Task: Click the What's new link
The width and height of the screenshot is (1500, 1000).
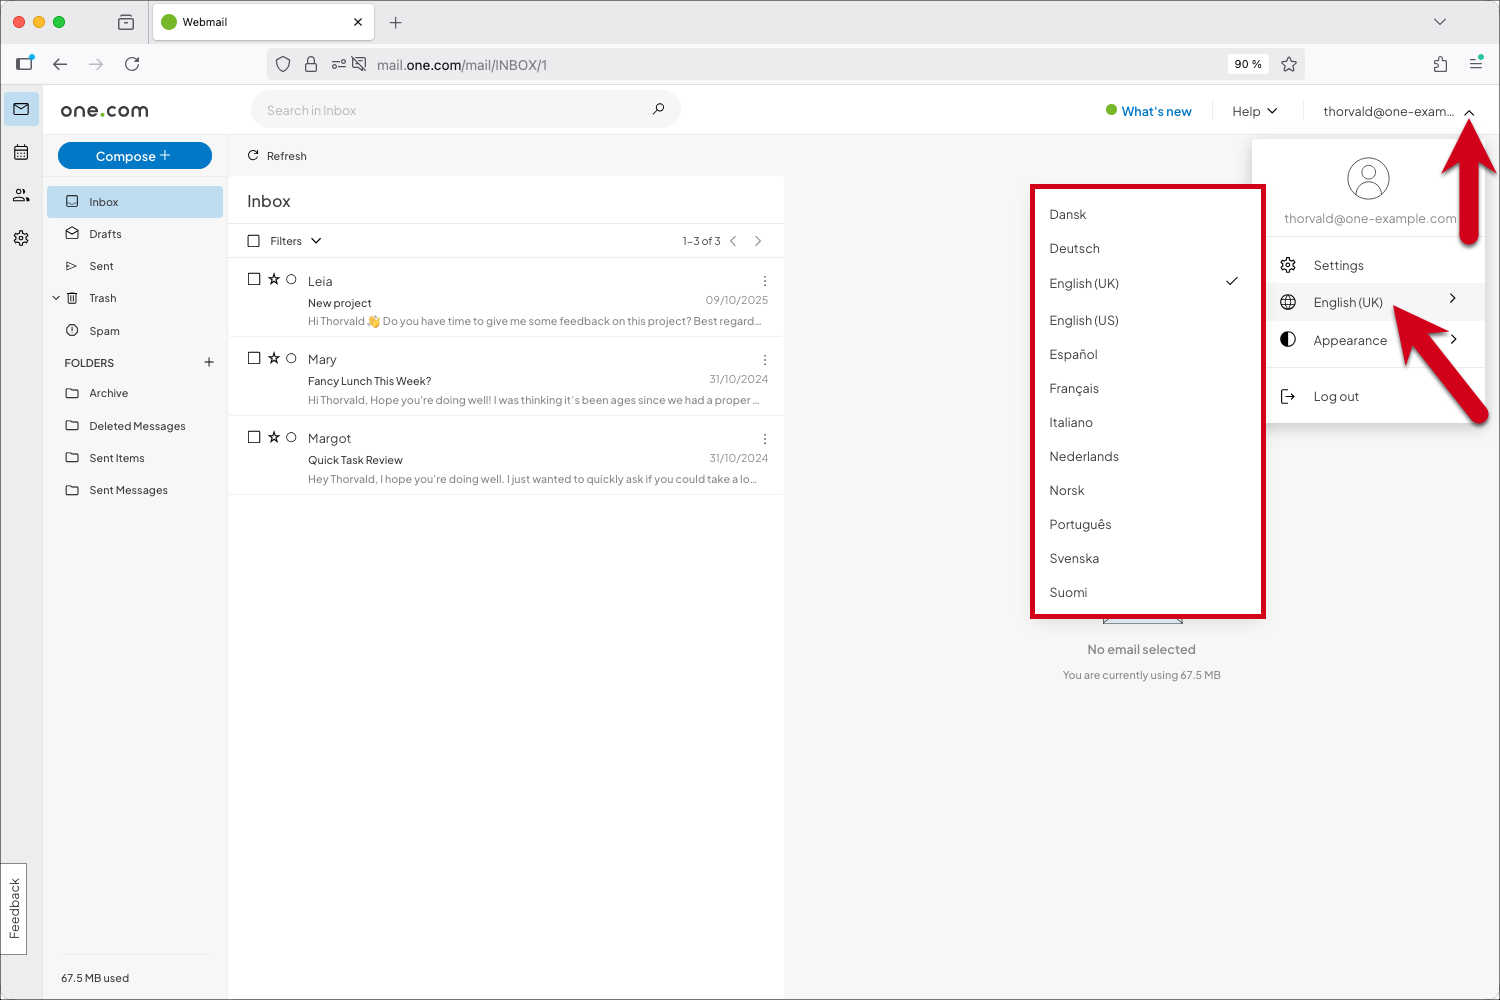Action: [1155, 110]
